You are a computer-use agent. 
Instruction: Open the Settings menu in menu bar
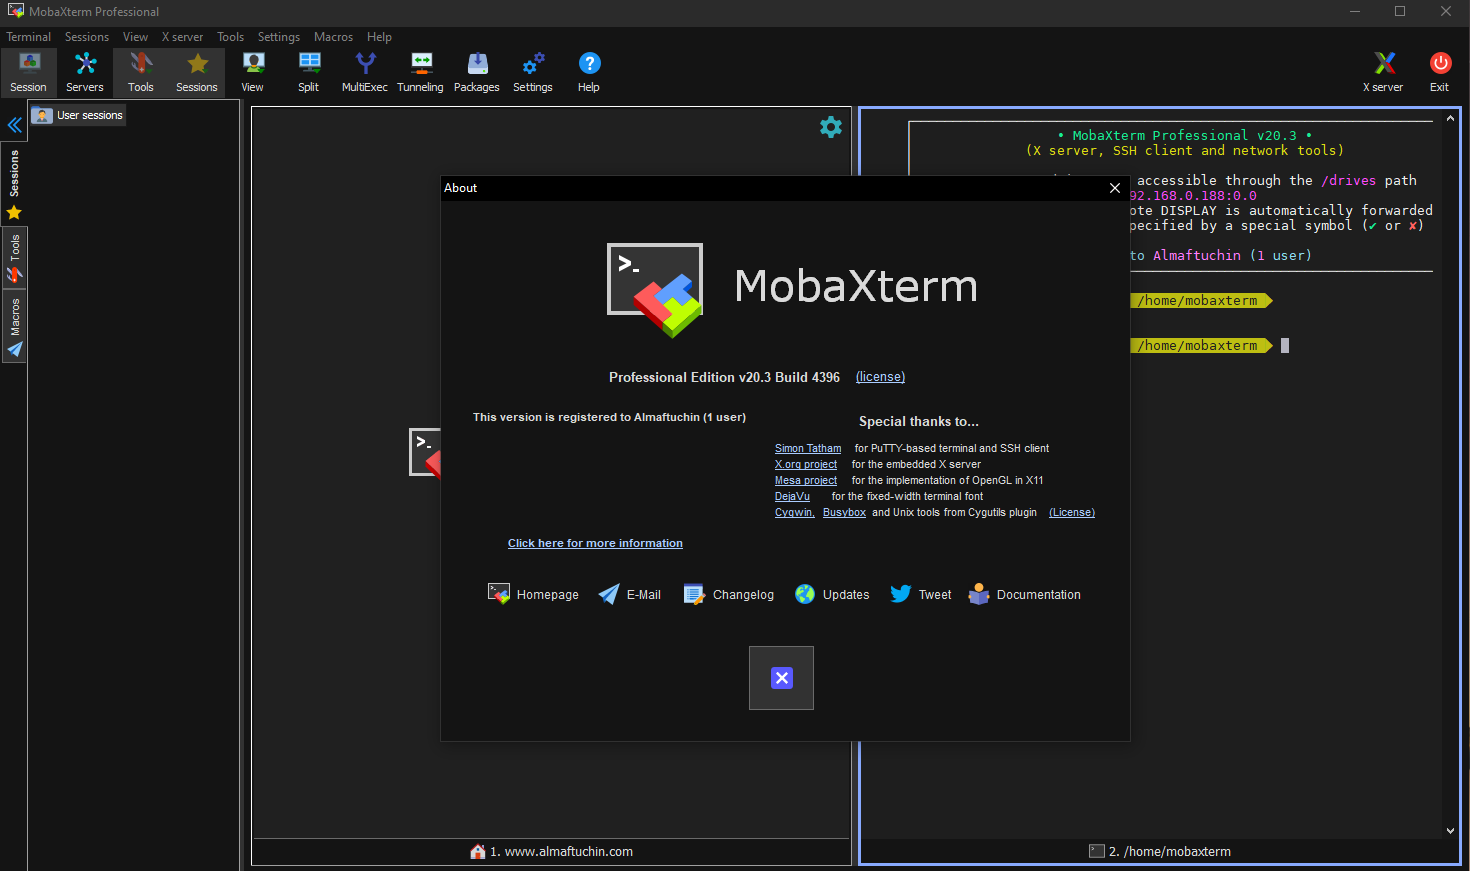pos(279,37)
